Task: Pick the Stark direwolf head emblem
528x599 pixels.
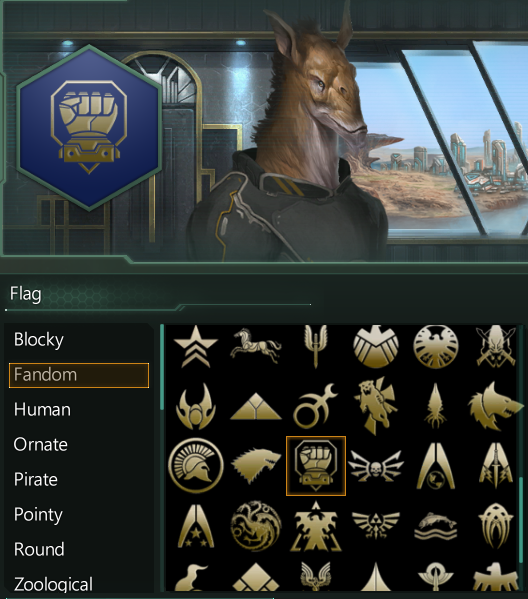Action: (256, 466)
